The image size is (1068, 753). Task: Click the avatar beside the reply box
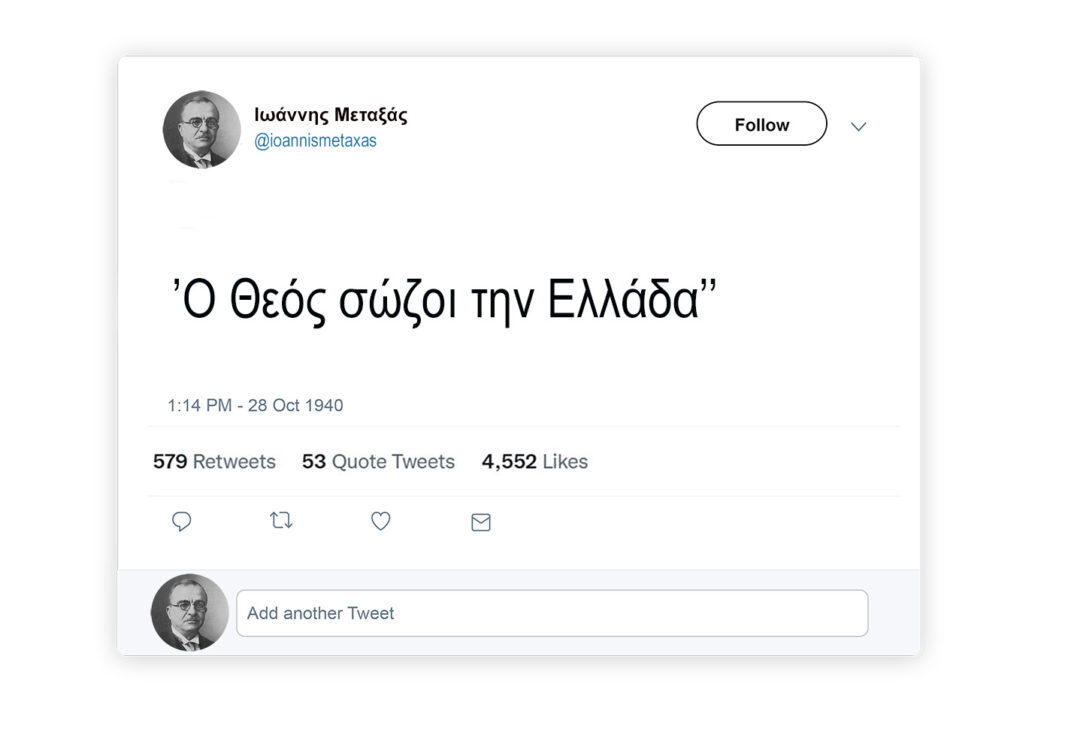[x=190, y=612]
